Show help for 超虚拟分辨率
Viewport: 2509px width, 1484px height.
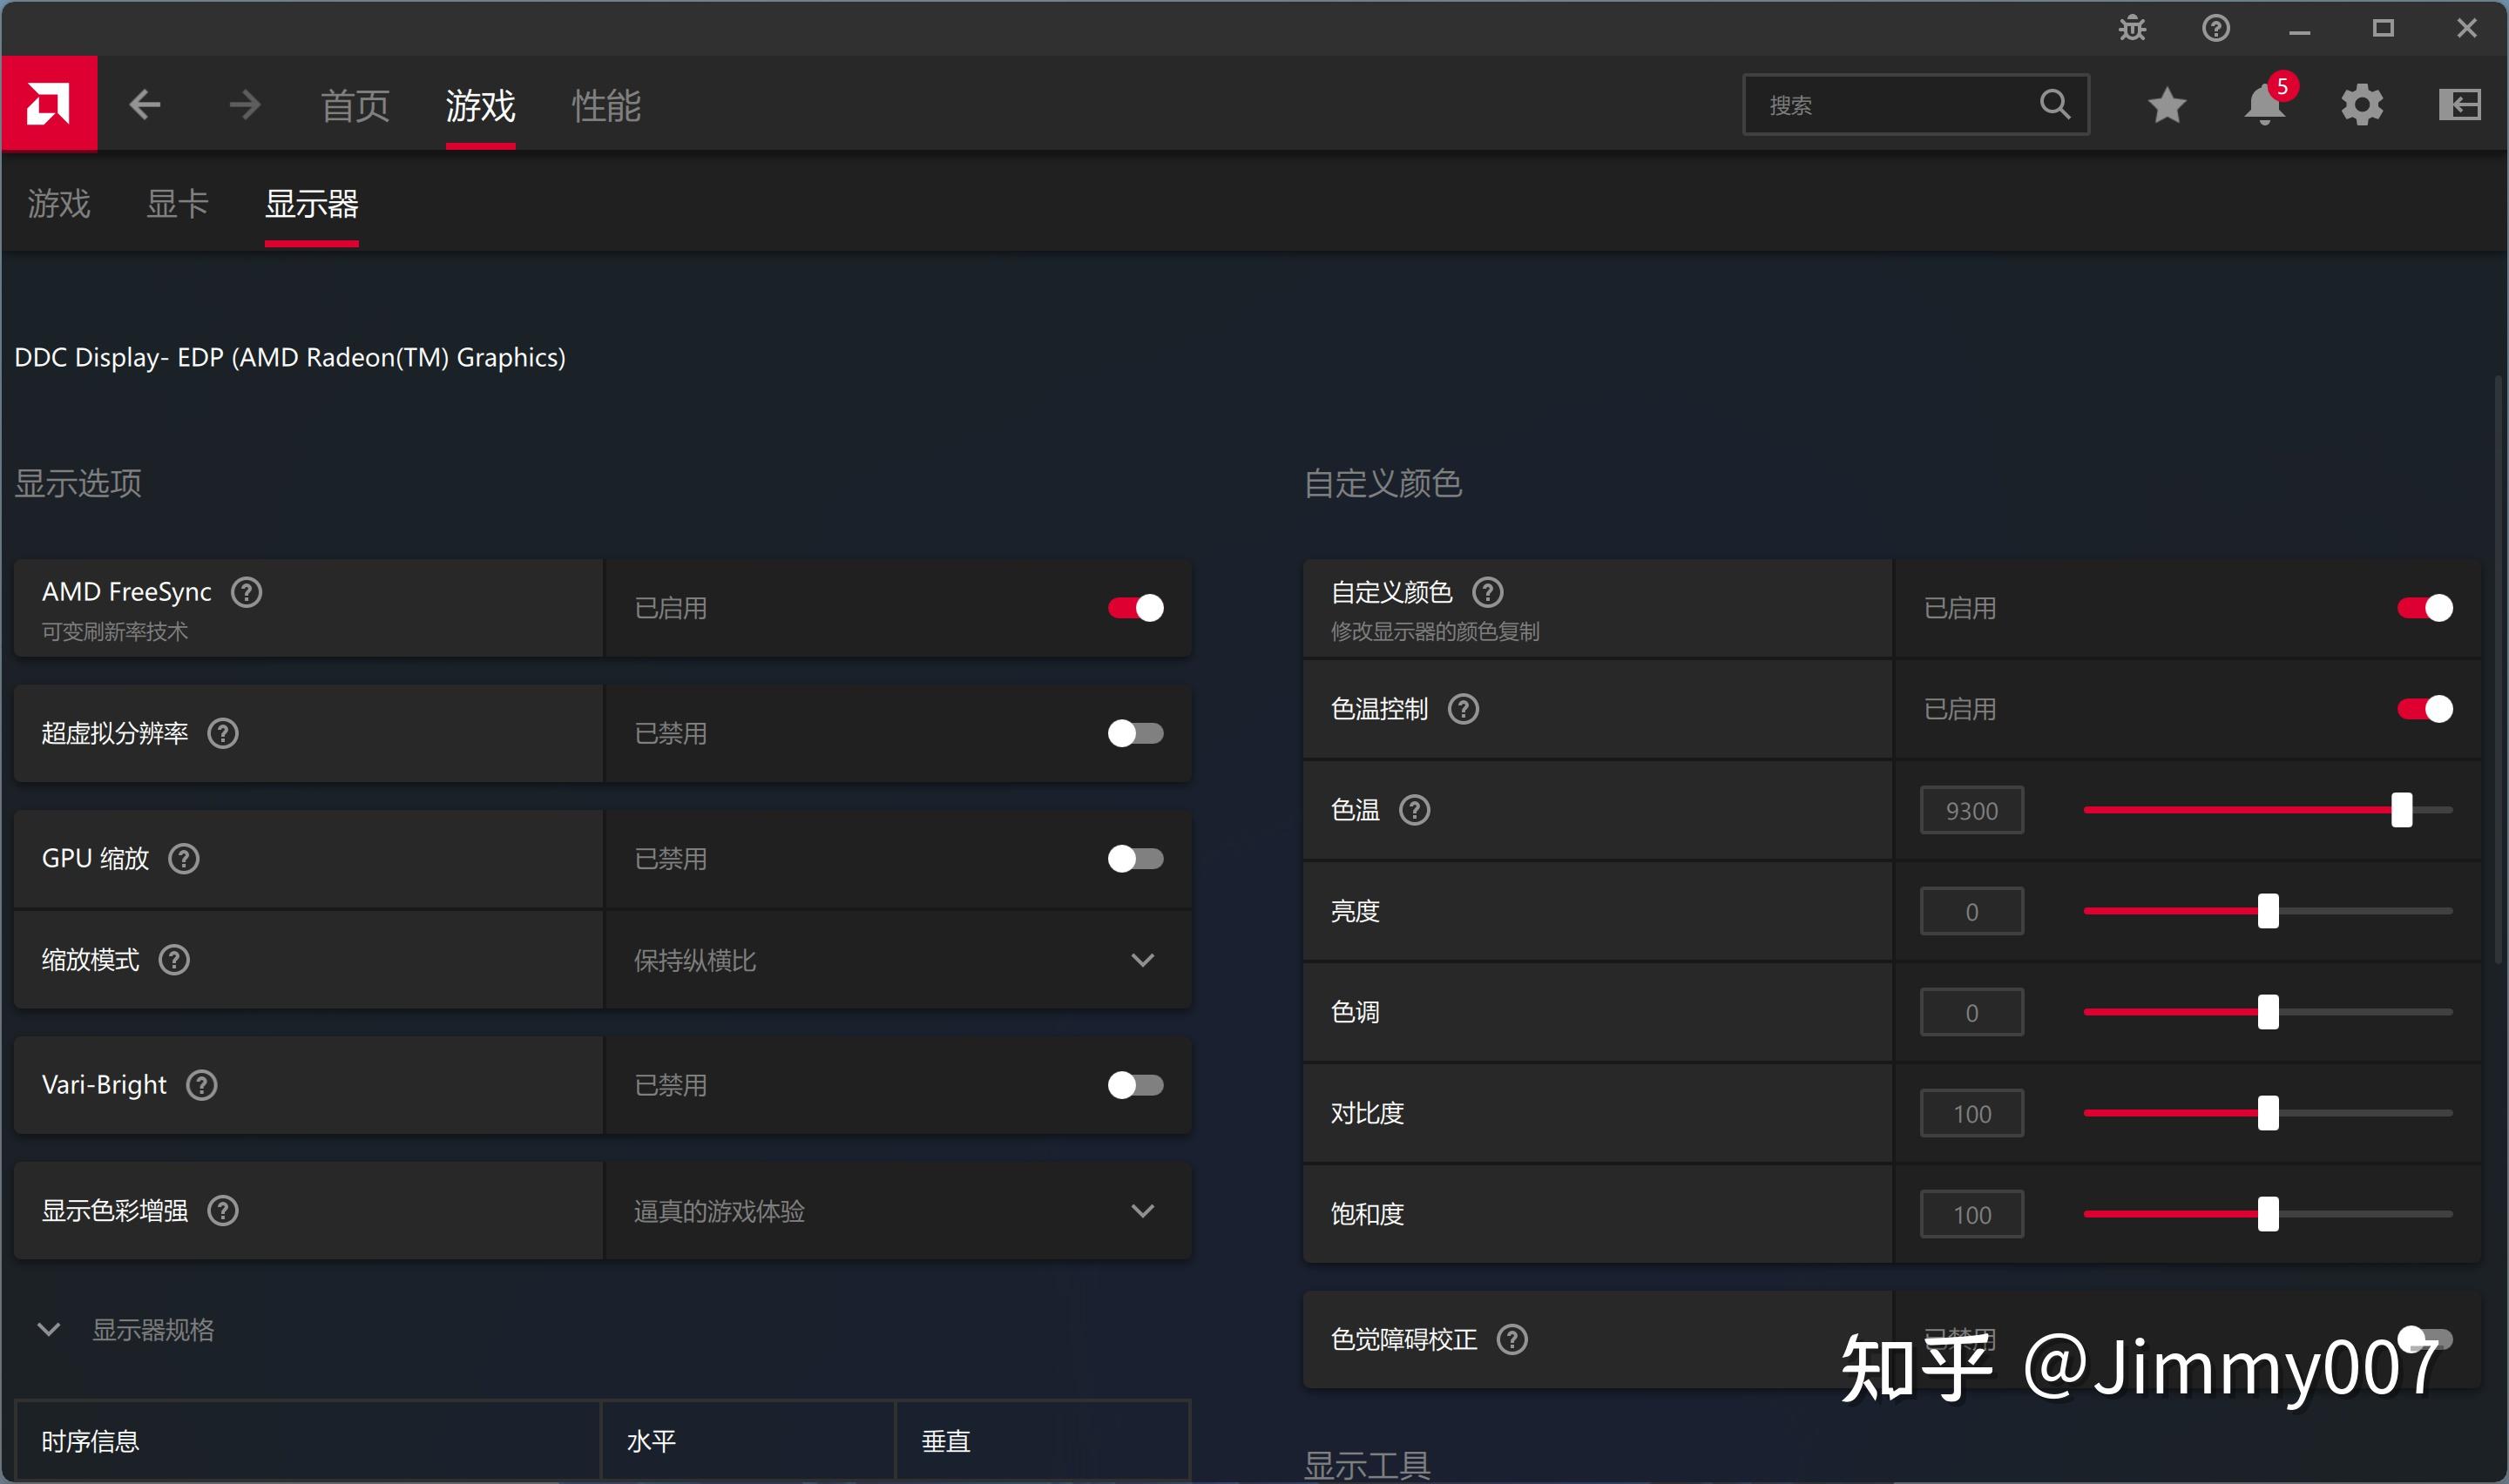(x=222, y=733)
